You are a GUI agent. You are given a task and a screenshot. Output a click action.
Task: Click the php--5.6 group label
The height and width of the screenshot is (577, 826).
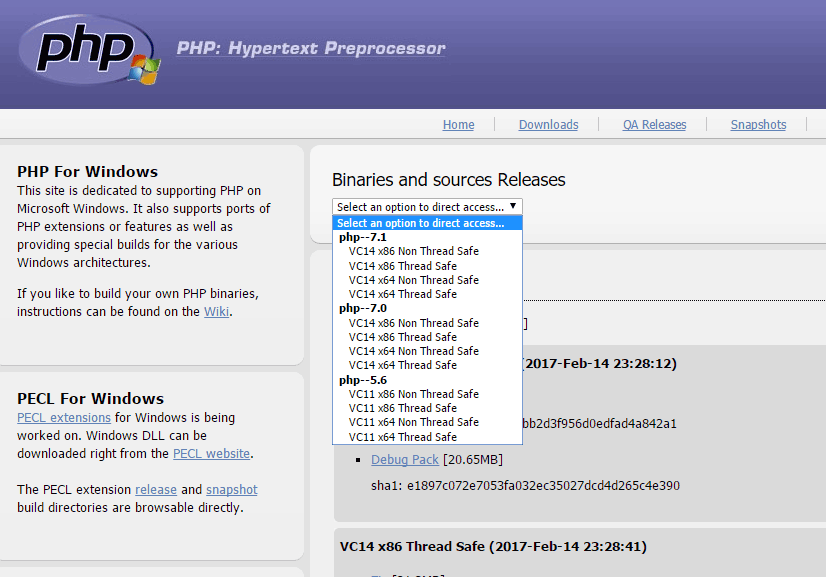point(362,380)
